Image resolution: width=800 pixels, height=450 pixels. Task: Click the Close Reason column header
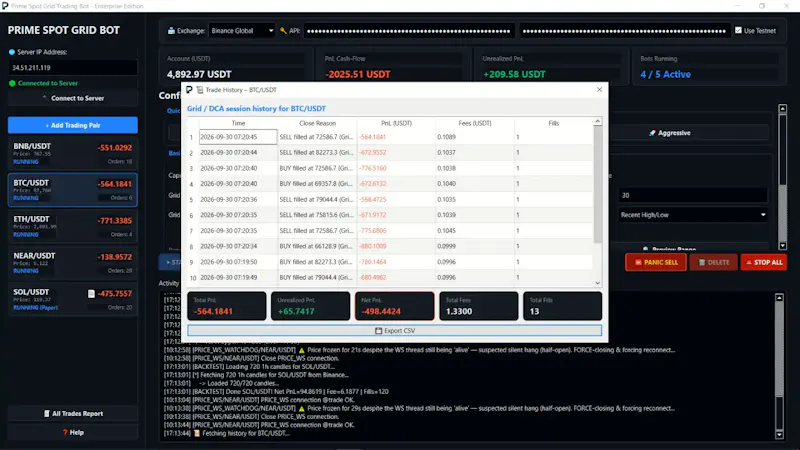(317, 123)
